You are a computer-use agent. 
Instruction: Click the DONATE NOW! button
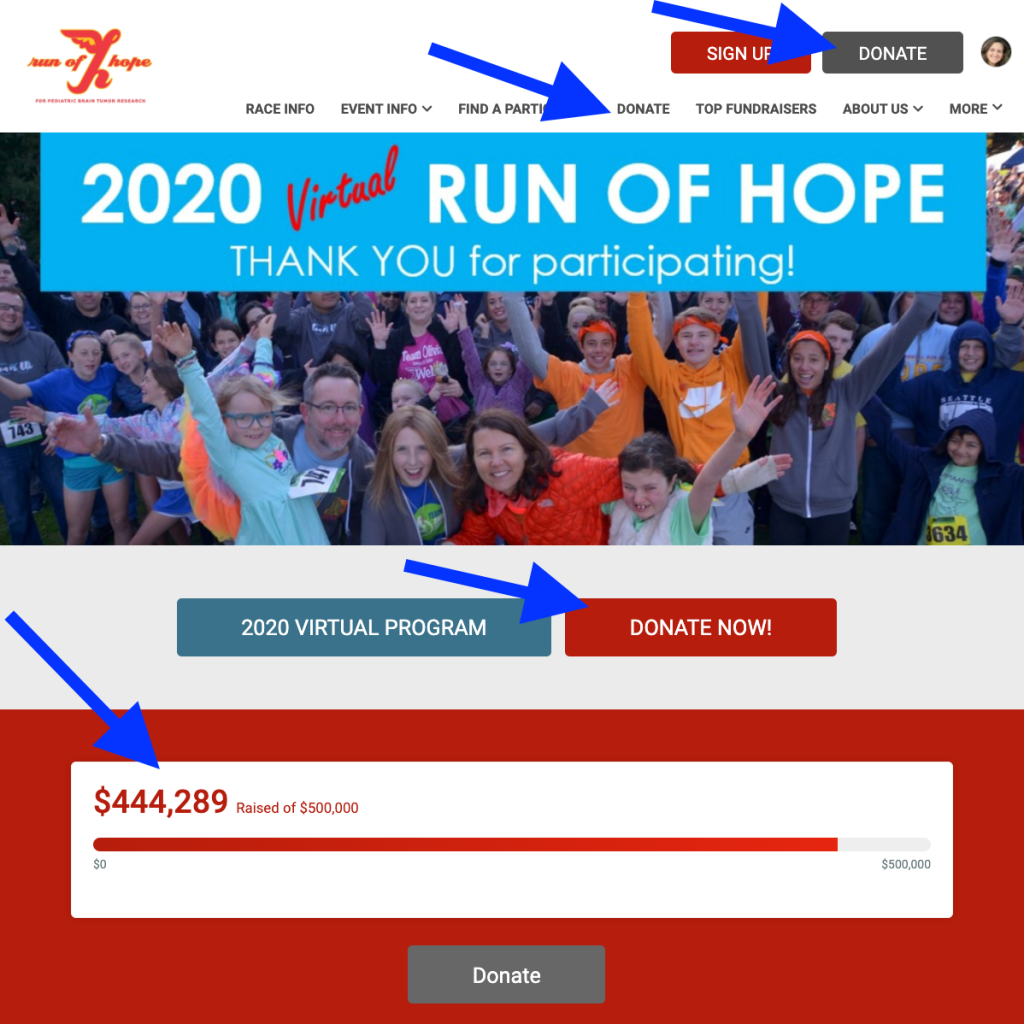pos(701,627)
